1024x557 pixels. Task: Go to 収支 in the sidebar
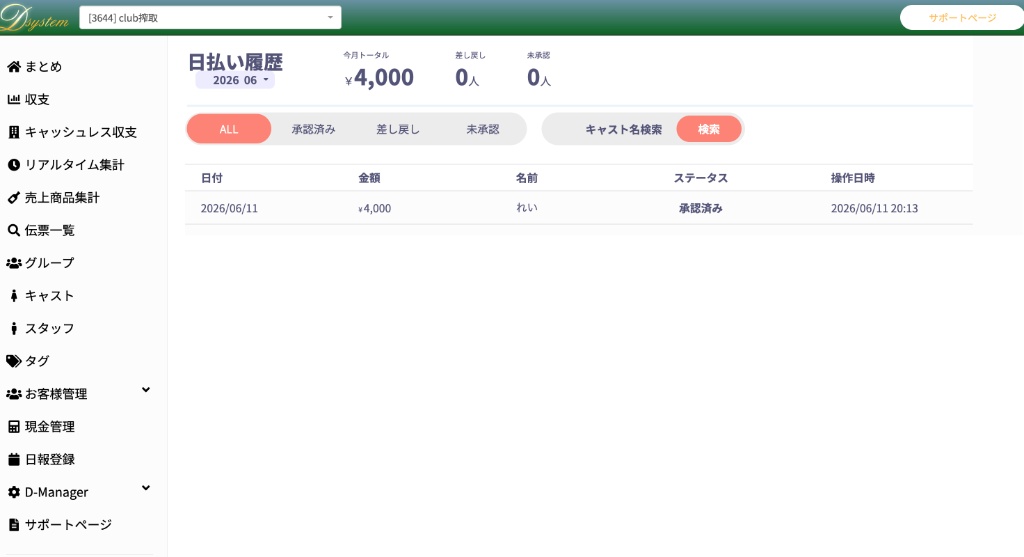tap(37, 99)
